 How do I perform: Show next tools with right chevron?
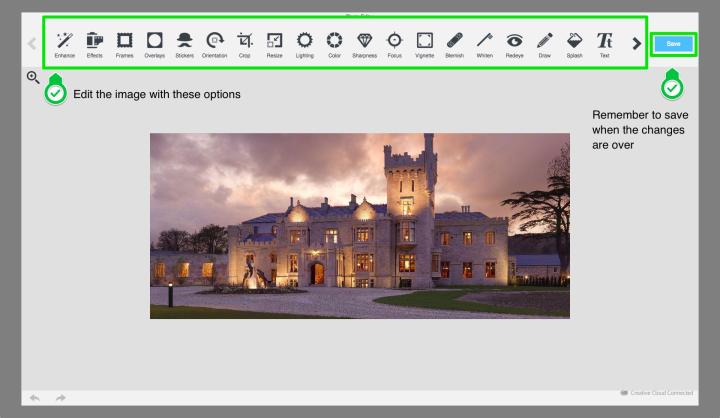click(636, 44)
